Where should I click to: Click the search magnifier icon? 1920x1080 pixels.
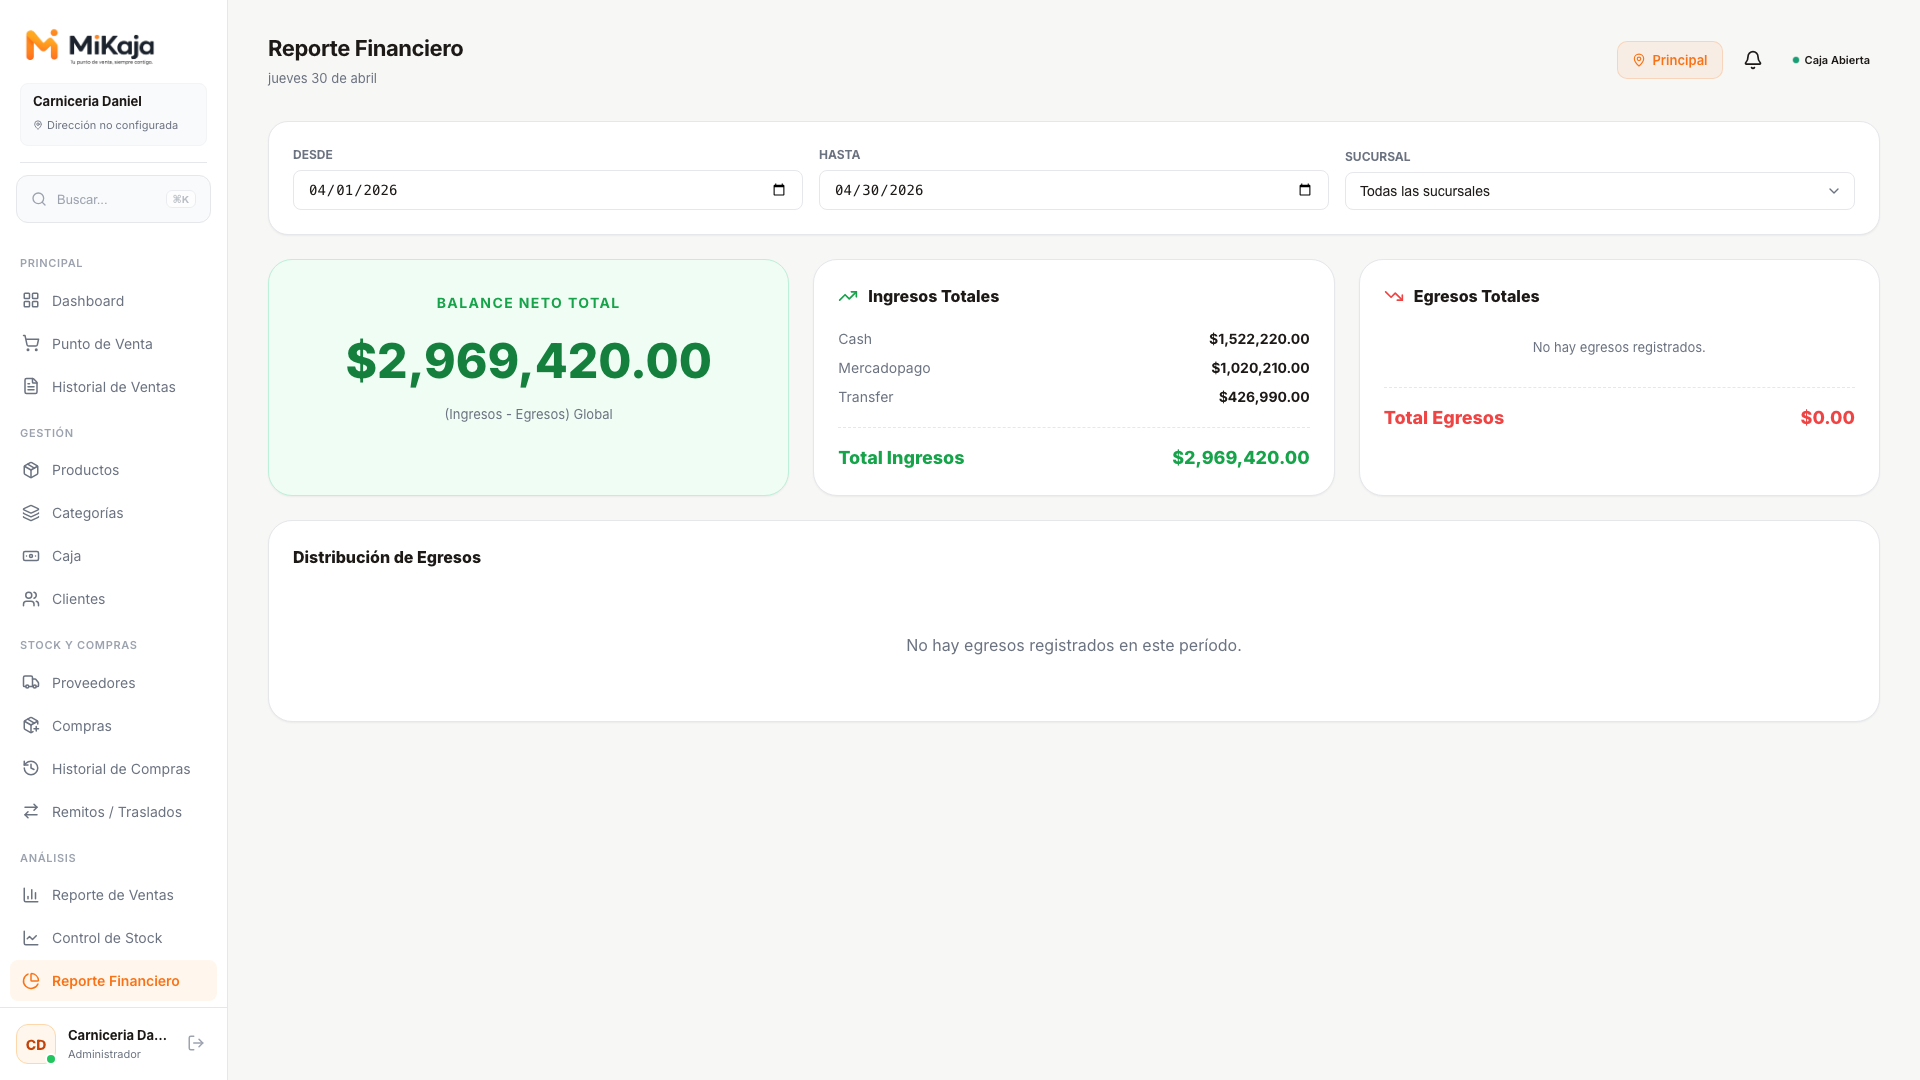pos(39,199)
